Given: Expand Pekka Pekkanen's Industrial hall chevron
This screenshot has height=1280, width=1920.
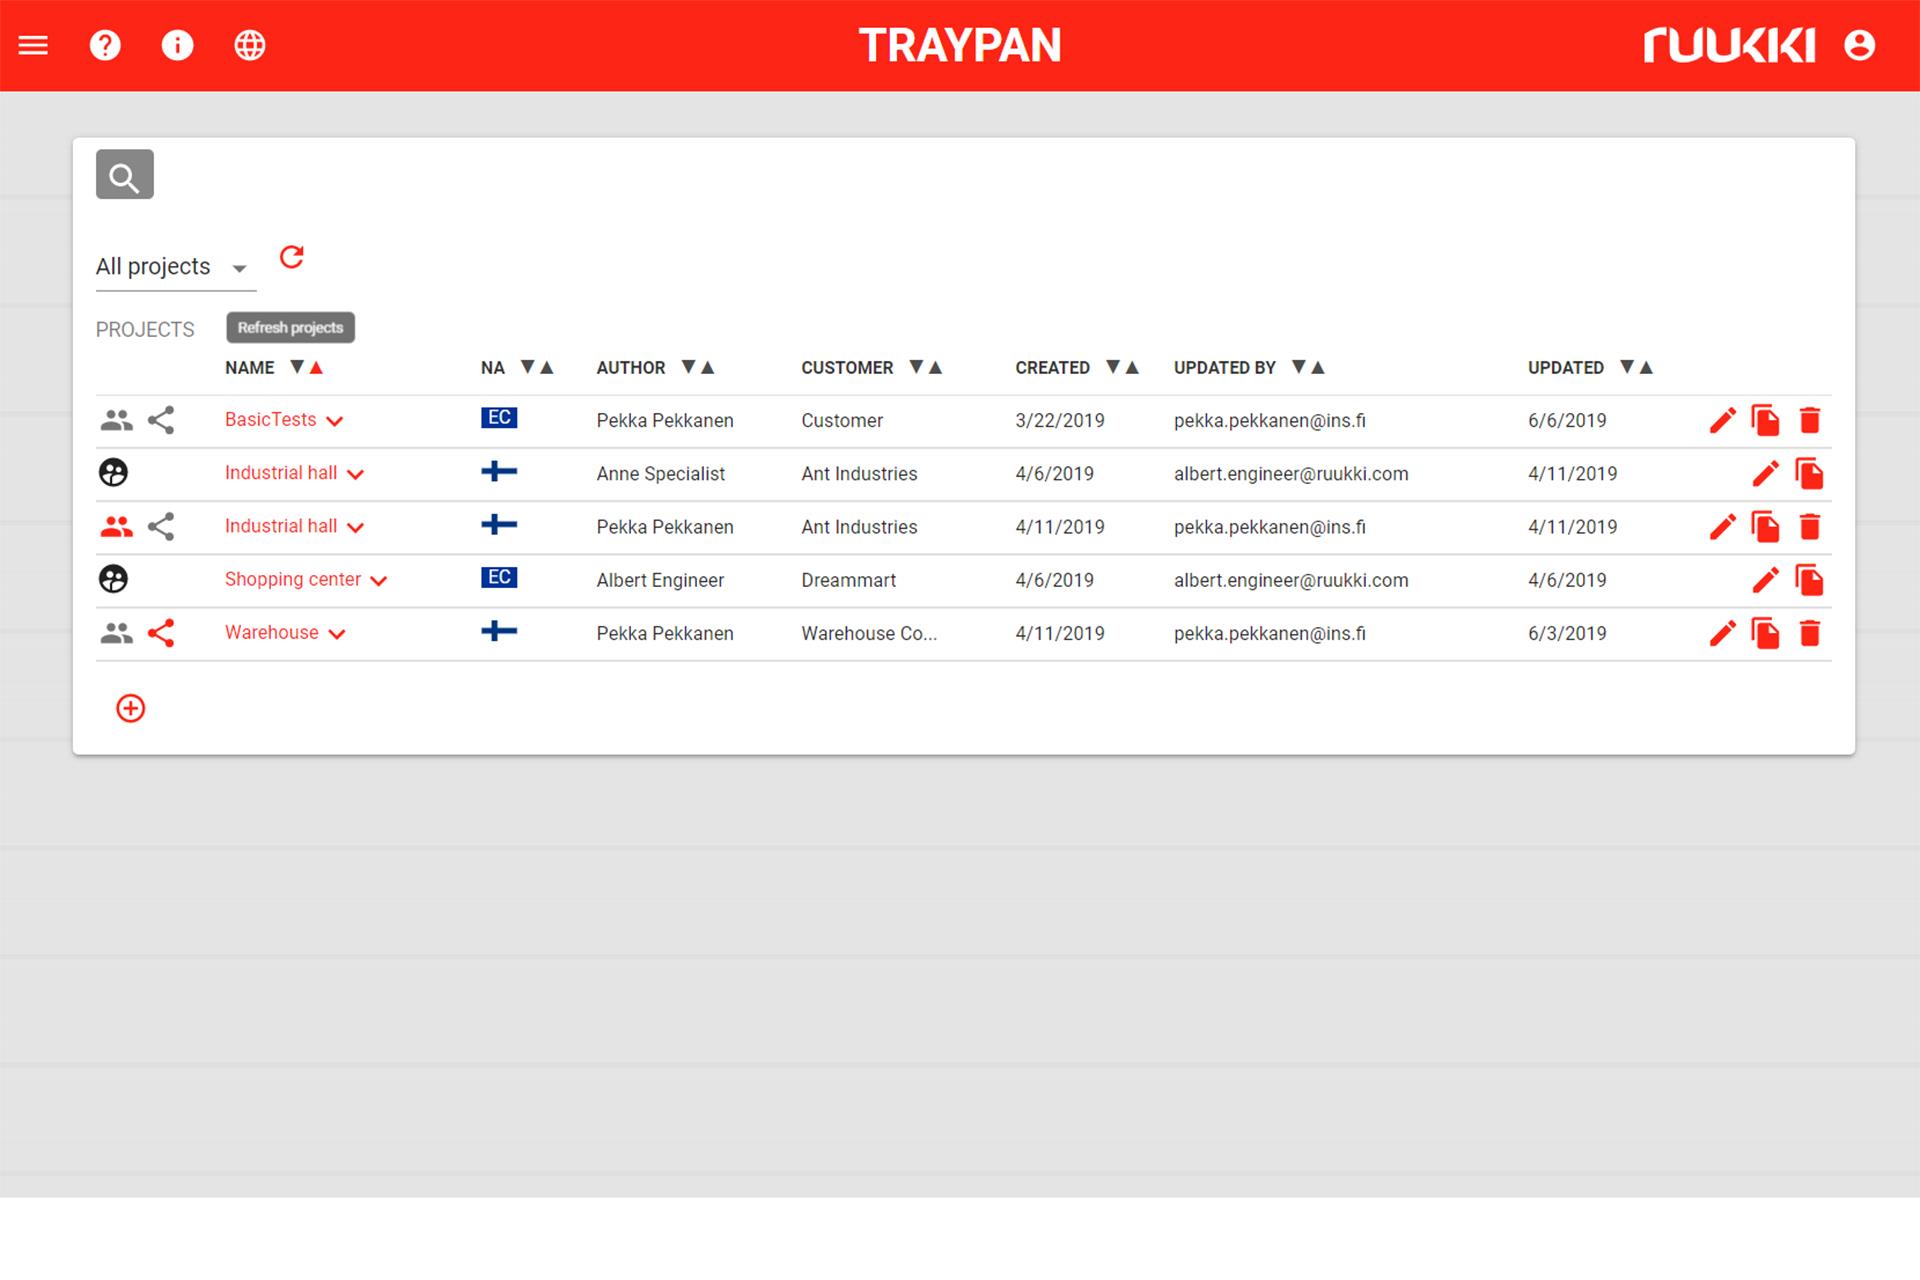Looking at the screenshot, I should [355, 527].
